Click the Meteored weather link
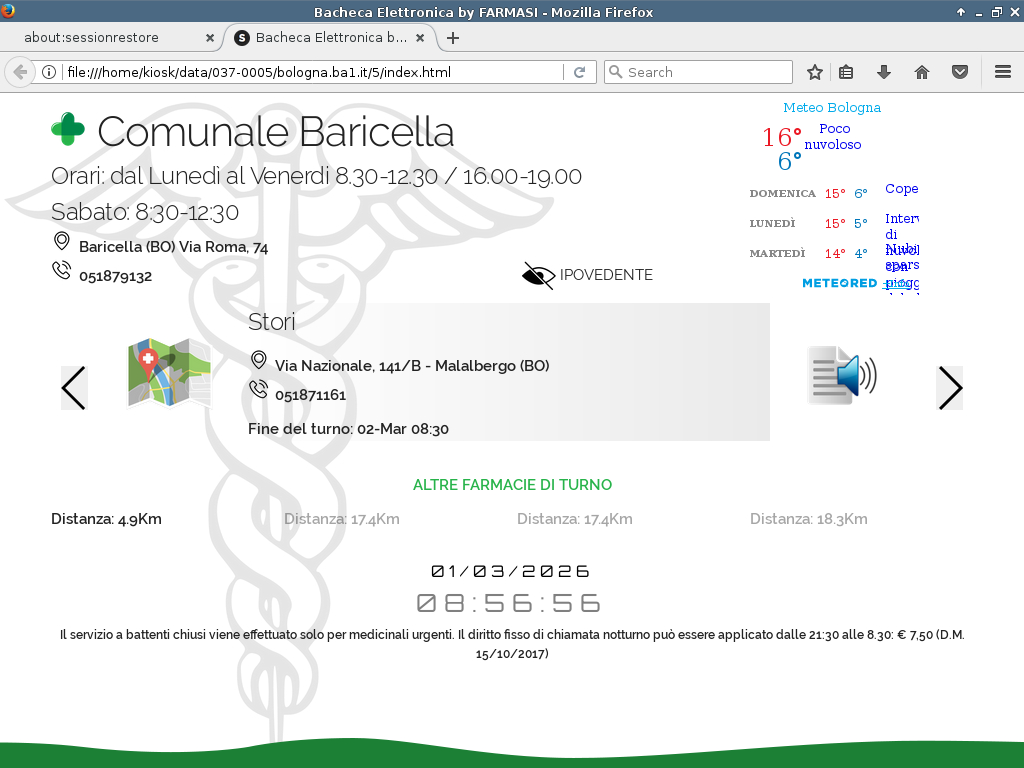The image size is (1024, 768). point(840,283)
